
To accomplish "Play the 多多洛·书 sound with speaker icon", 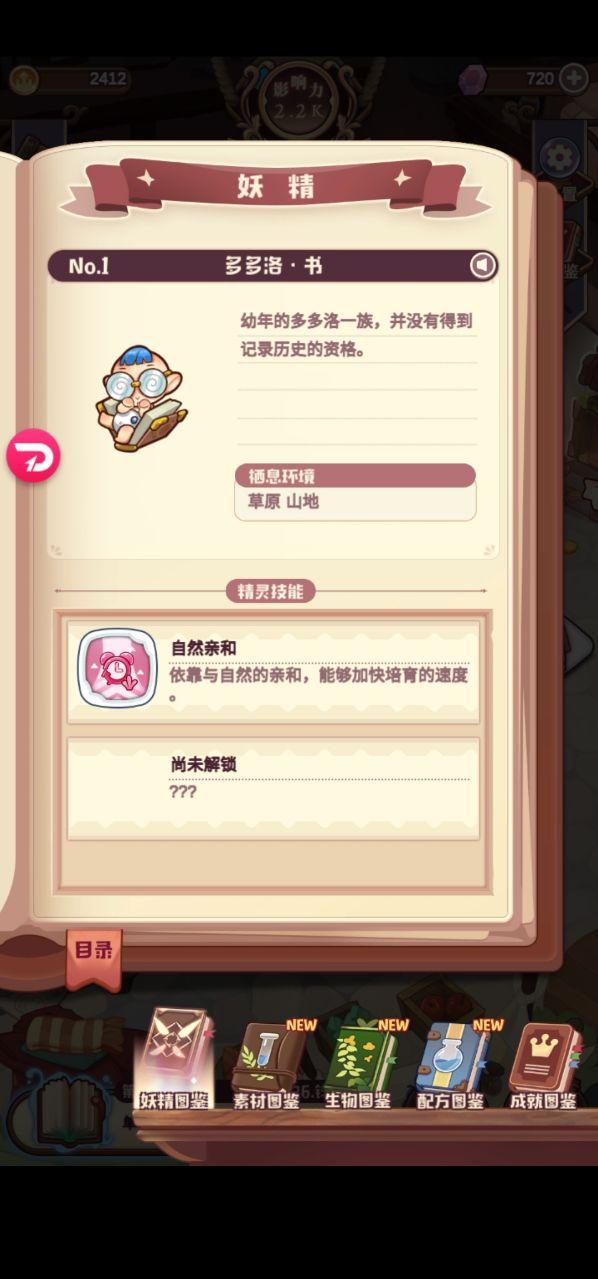I will [x=483, y=265].
